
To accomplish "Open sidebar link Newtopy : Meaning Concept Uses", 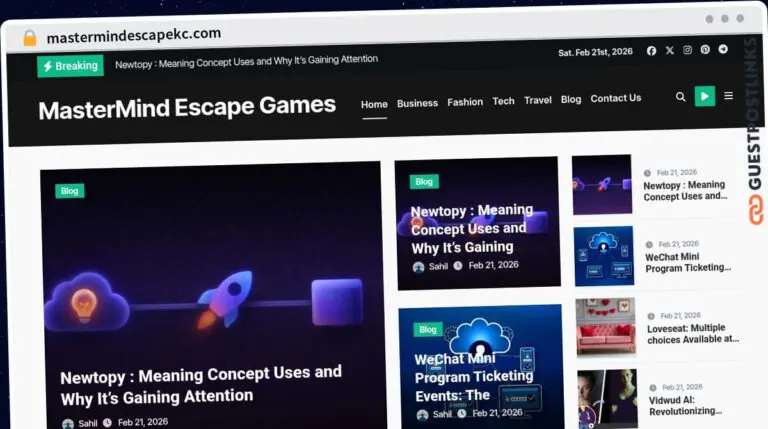I will [685, 191].
